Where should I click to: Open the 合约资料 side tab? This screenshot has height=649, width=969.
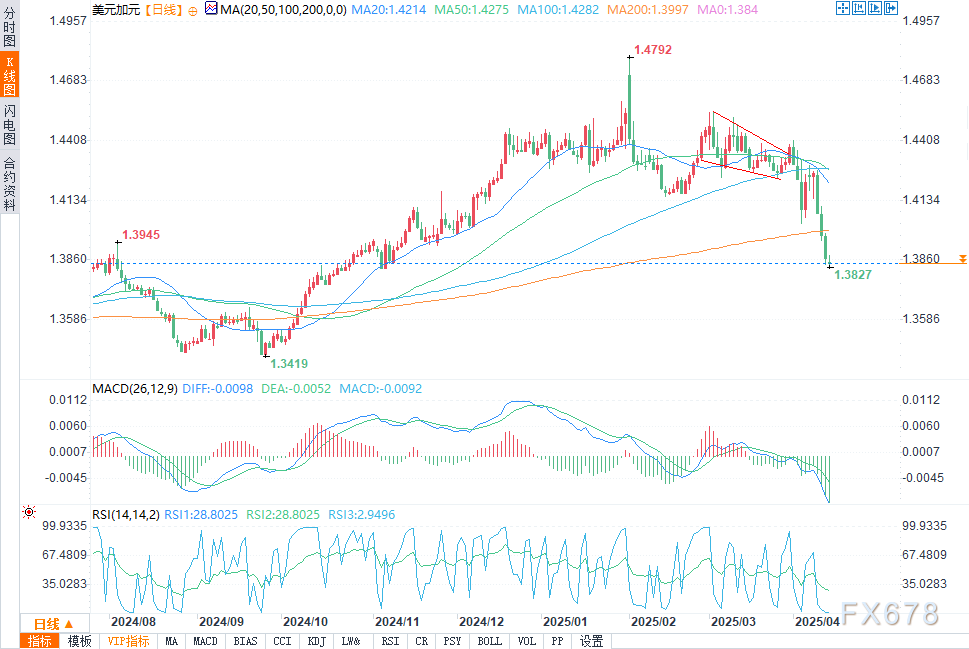coord(9,184)
